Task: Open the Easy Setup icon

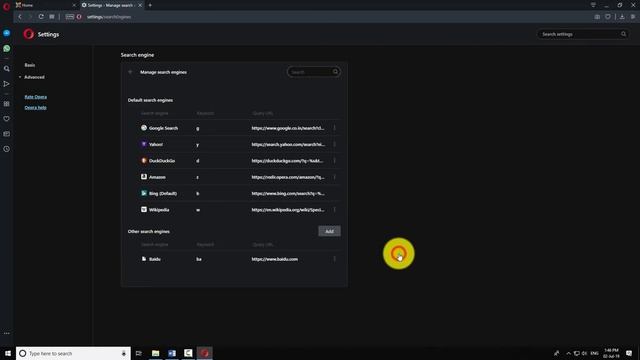Action: pyautogui.click(x=633, y=17)
